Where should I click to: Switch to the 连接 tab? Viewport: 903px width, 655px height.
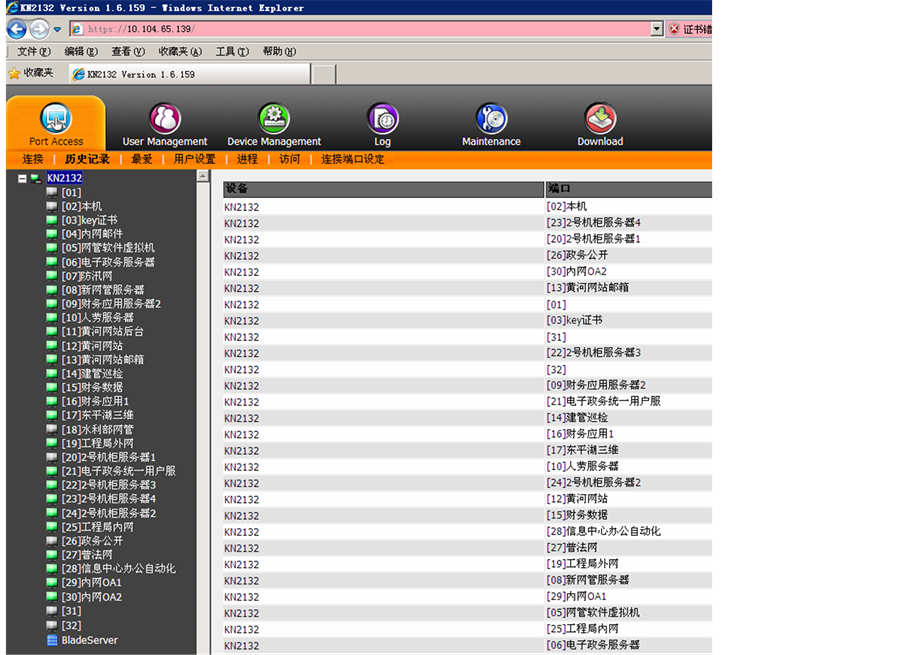click(33, 159)
